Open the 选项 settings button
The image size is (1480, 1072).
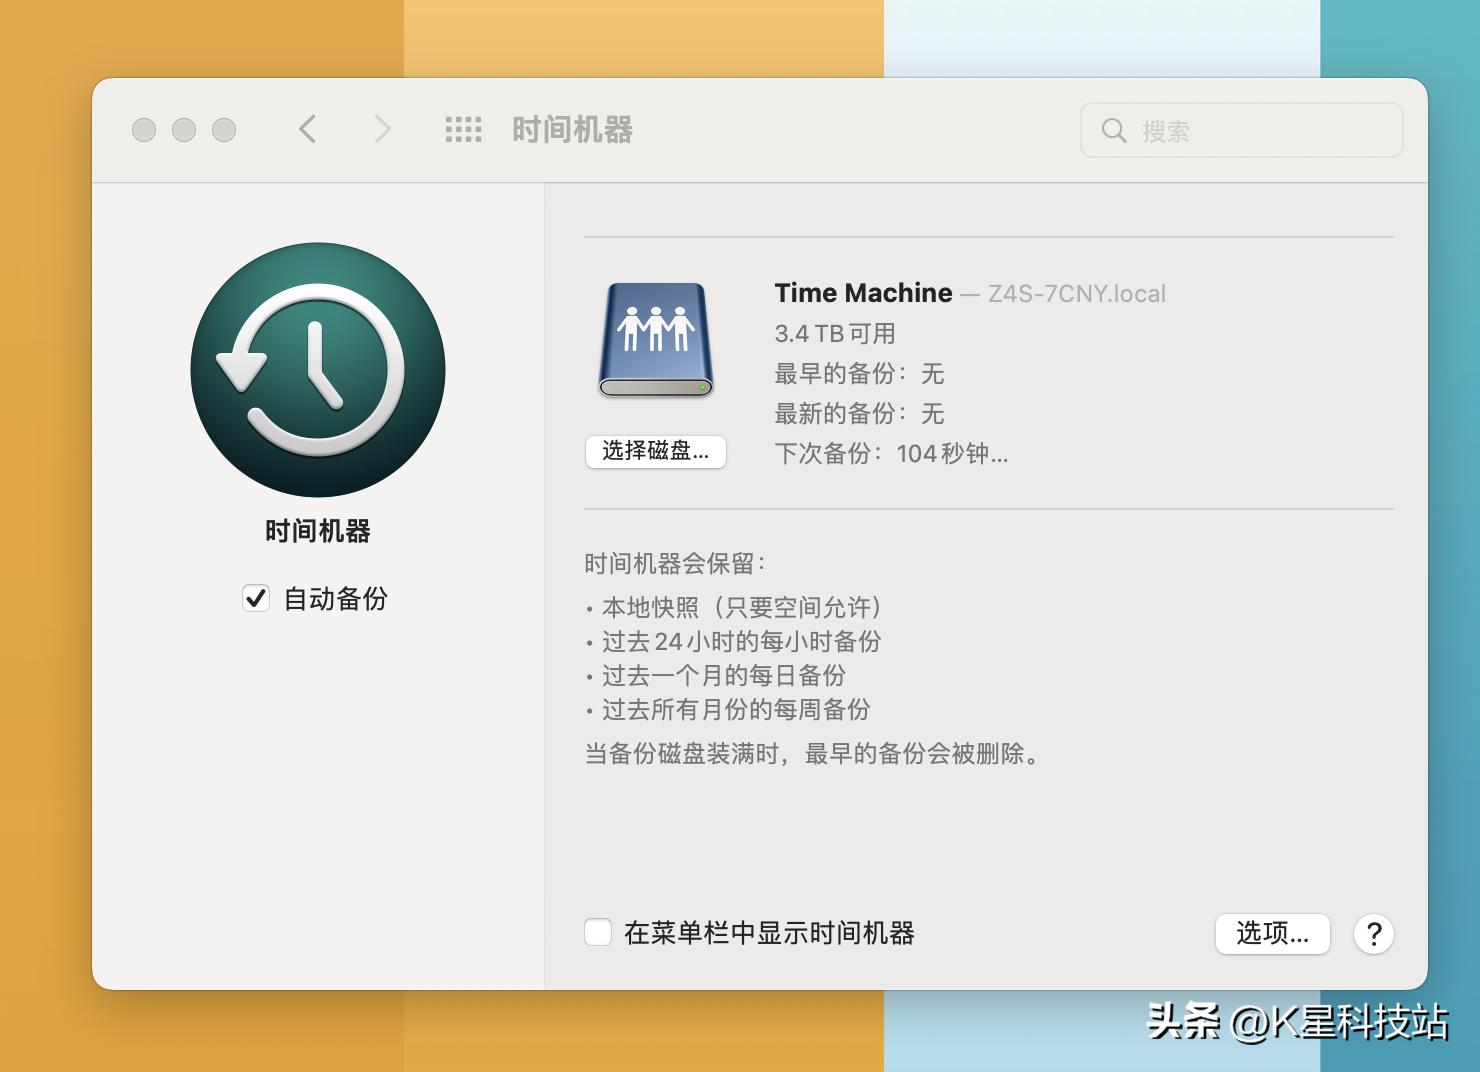1272,934
